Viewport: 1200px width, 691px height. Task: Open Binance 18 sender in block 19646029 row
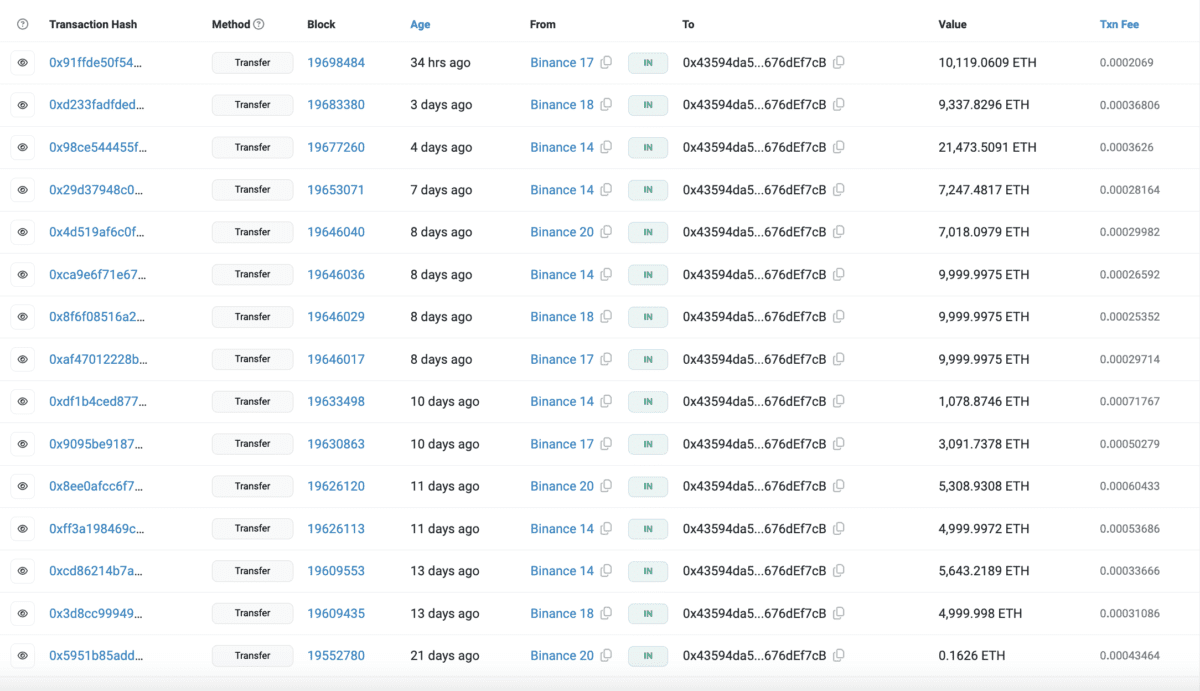tap(562, 317)
